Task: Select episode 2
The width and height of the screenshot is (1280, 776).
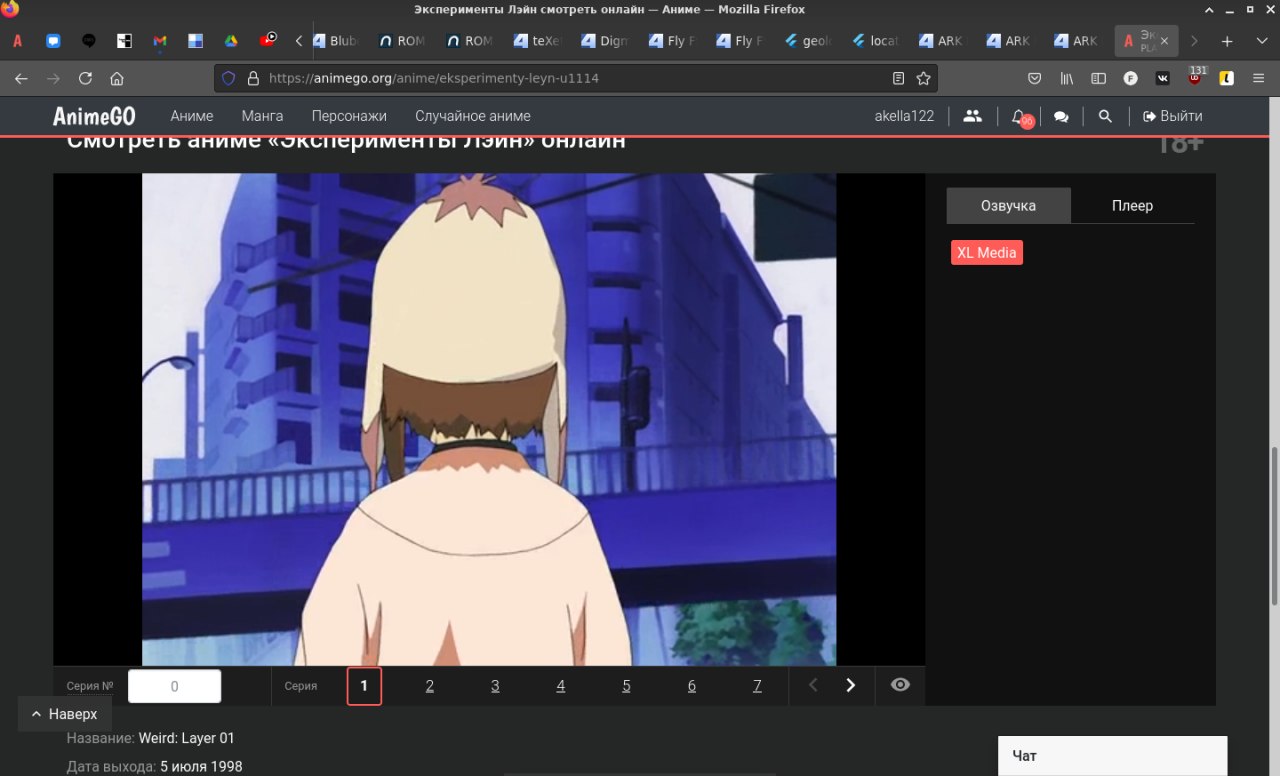Action: (x=430, y=686)
